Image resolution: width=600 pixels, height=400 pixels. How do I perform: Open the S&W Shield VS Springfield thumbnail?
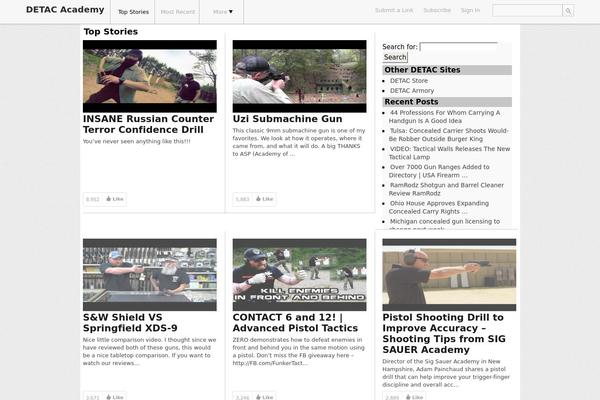(x=150, y=275)
